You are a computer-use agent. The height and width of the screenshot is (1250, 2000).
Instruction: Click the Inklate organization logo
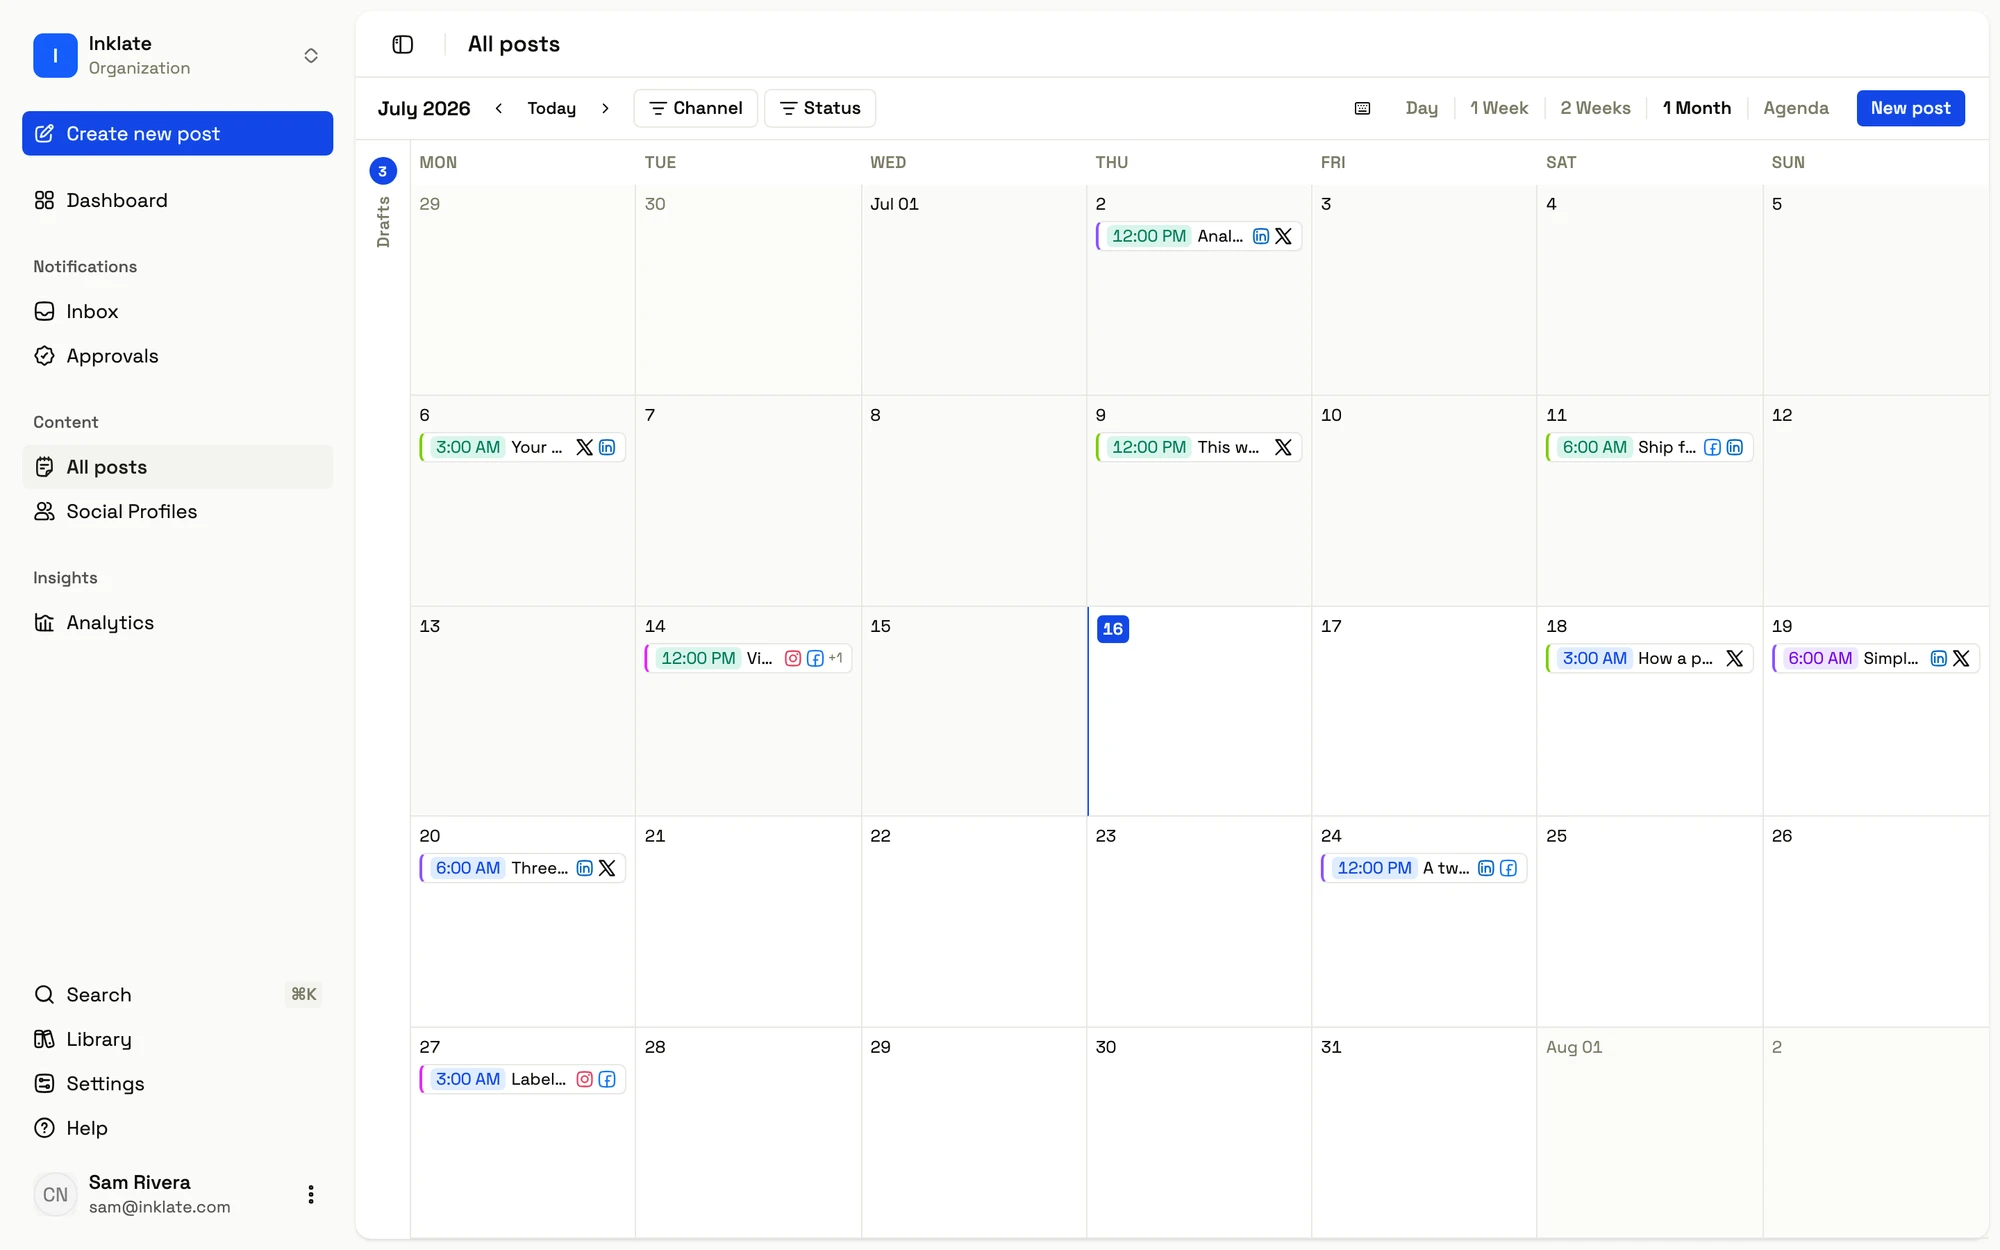tap(55, 55)
